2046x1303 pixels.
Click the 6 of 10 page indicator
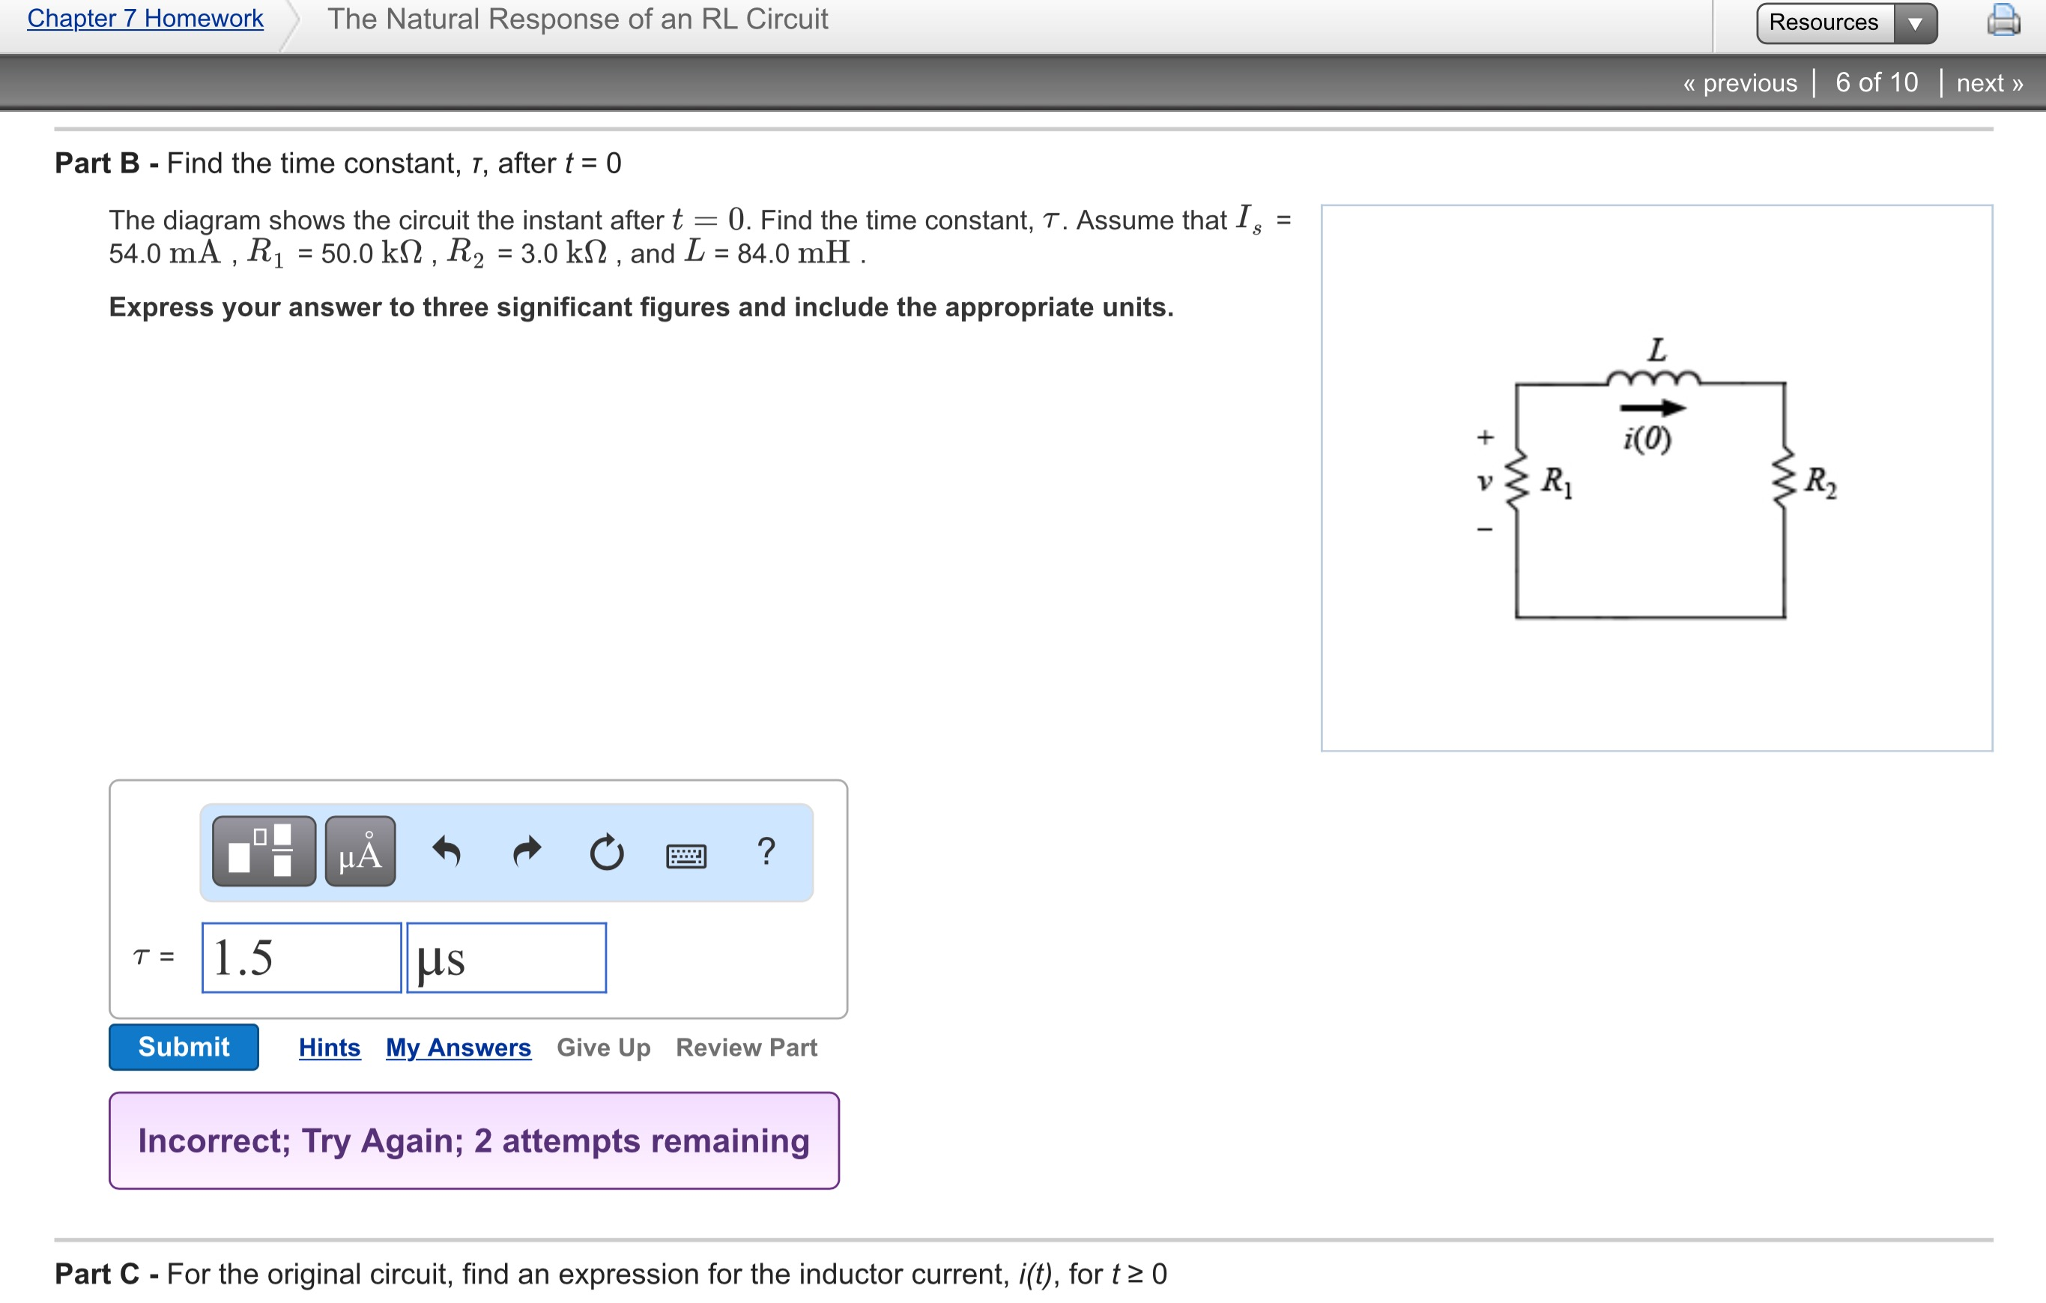[1876, 82]
